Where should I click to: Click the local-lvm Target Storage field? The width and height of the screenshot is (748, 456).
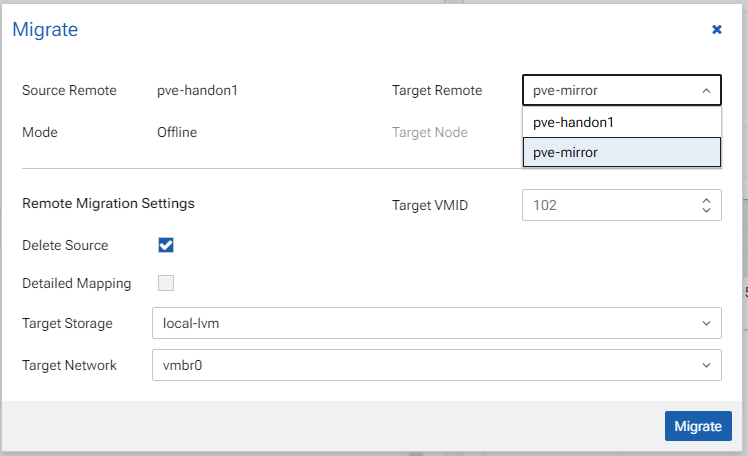420,323
